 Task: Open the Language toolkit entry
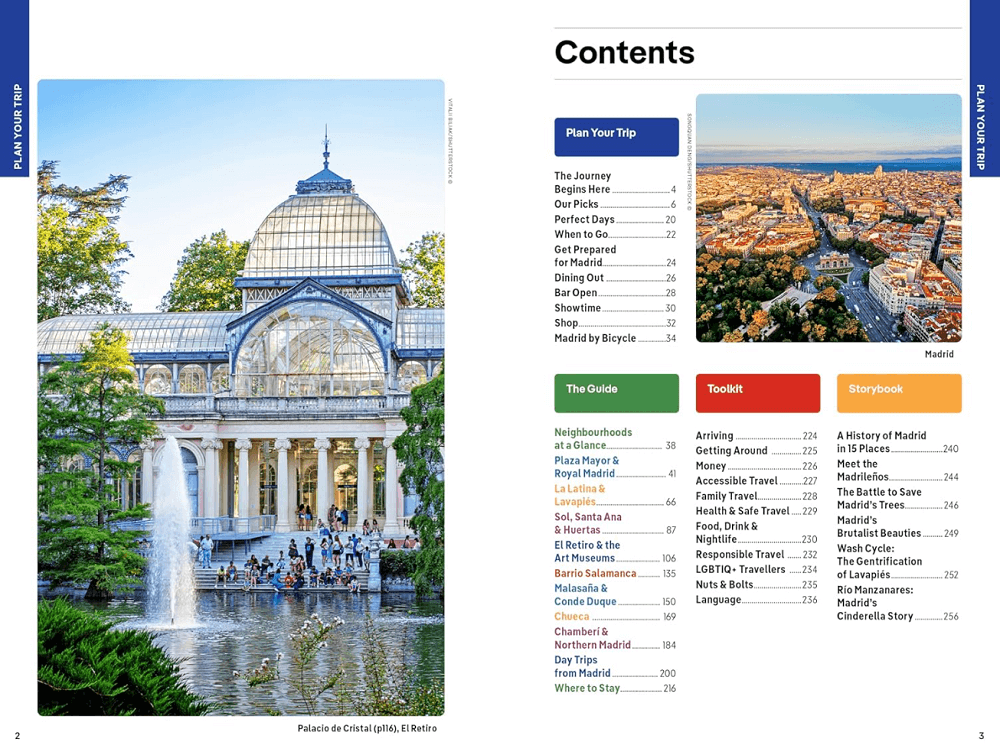pos(756,600)
